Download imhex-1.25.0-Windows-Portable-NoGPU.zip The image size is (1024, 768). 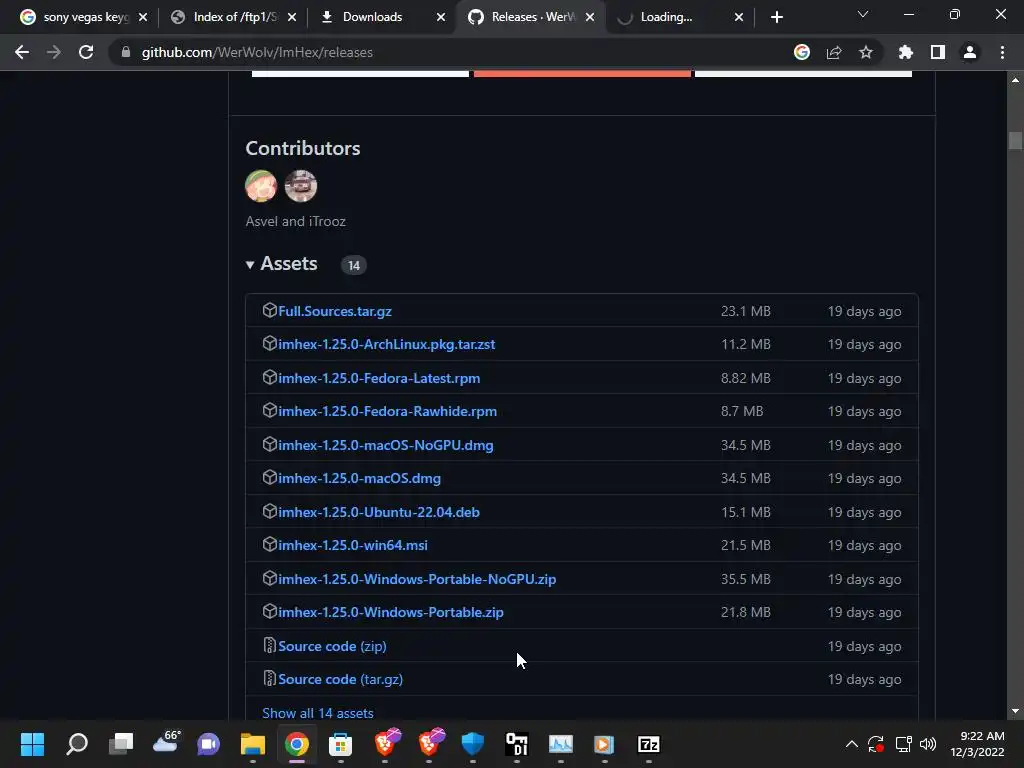click(x=417, y=579)
